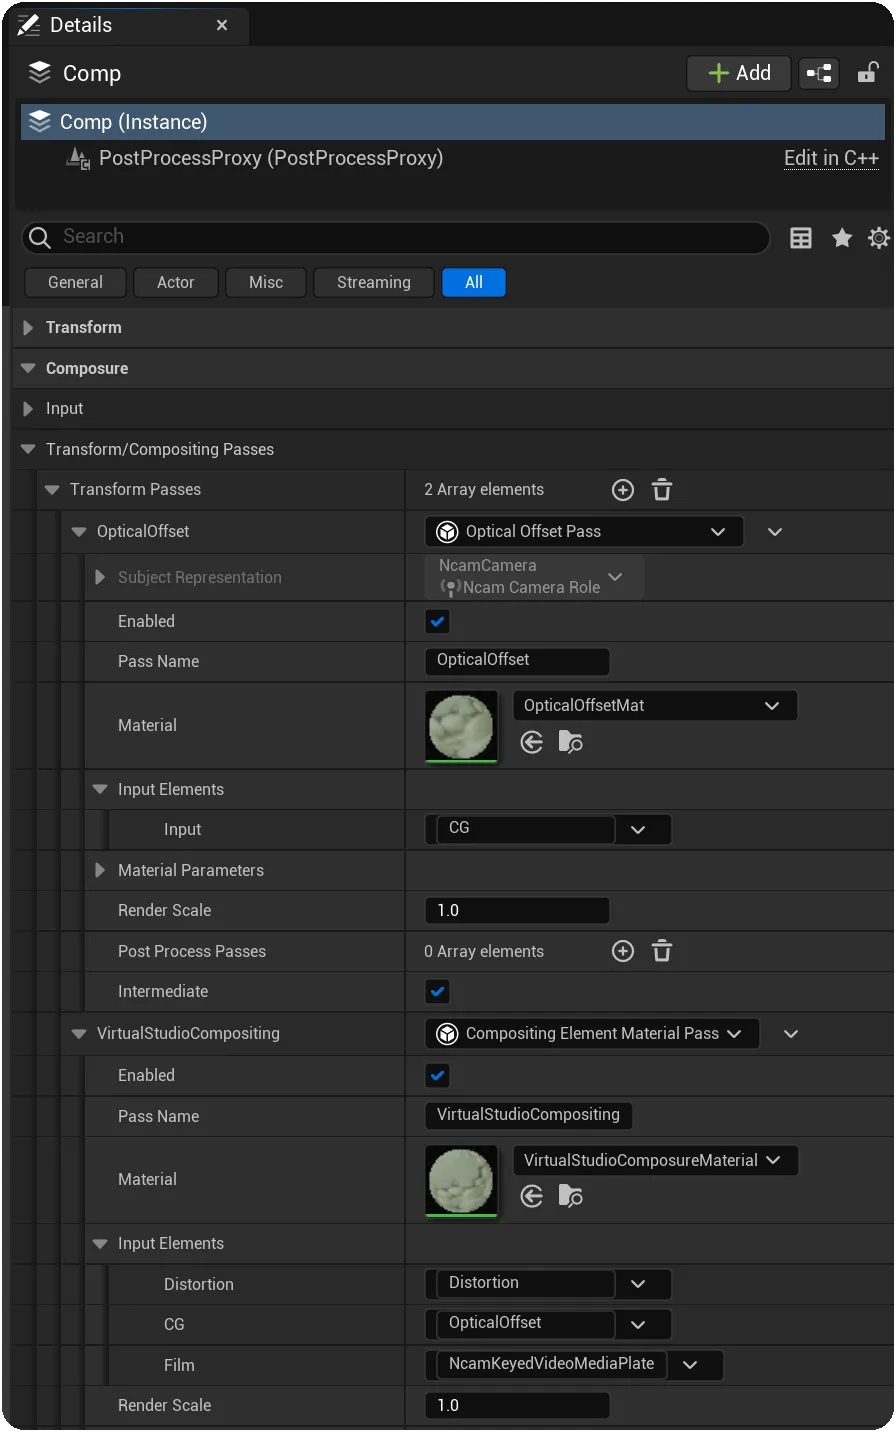The image size is (896, 1432).
Task: Click the Add component button
Action: [739, 73]
